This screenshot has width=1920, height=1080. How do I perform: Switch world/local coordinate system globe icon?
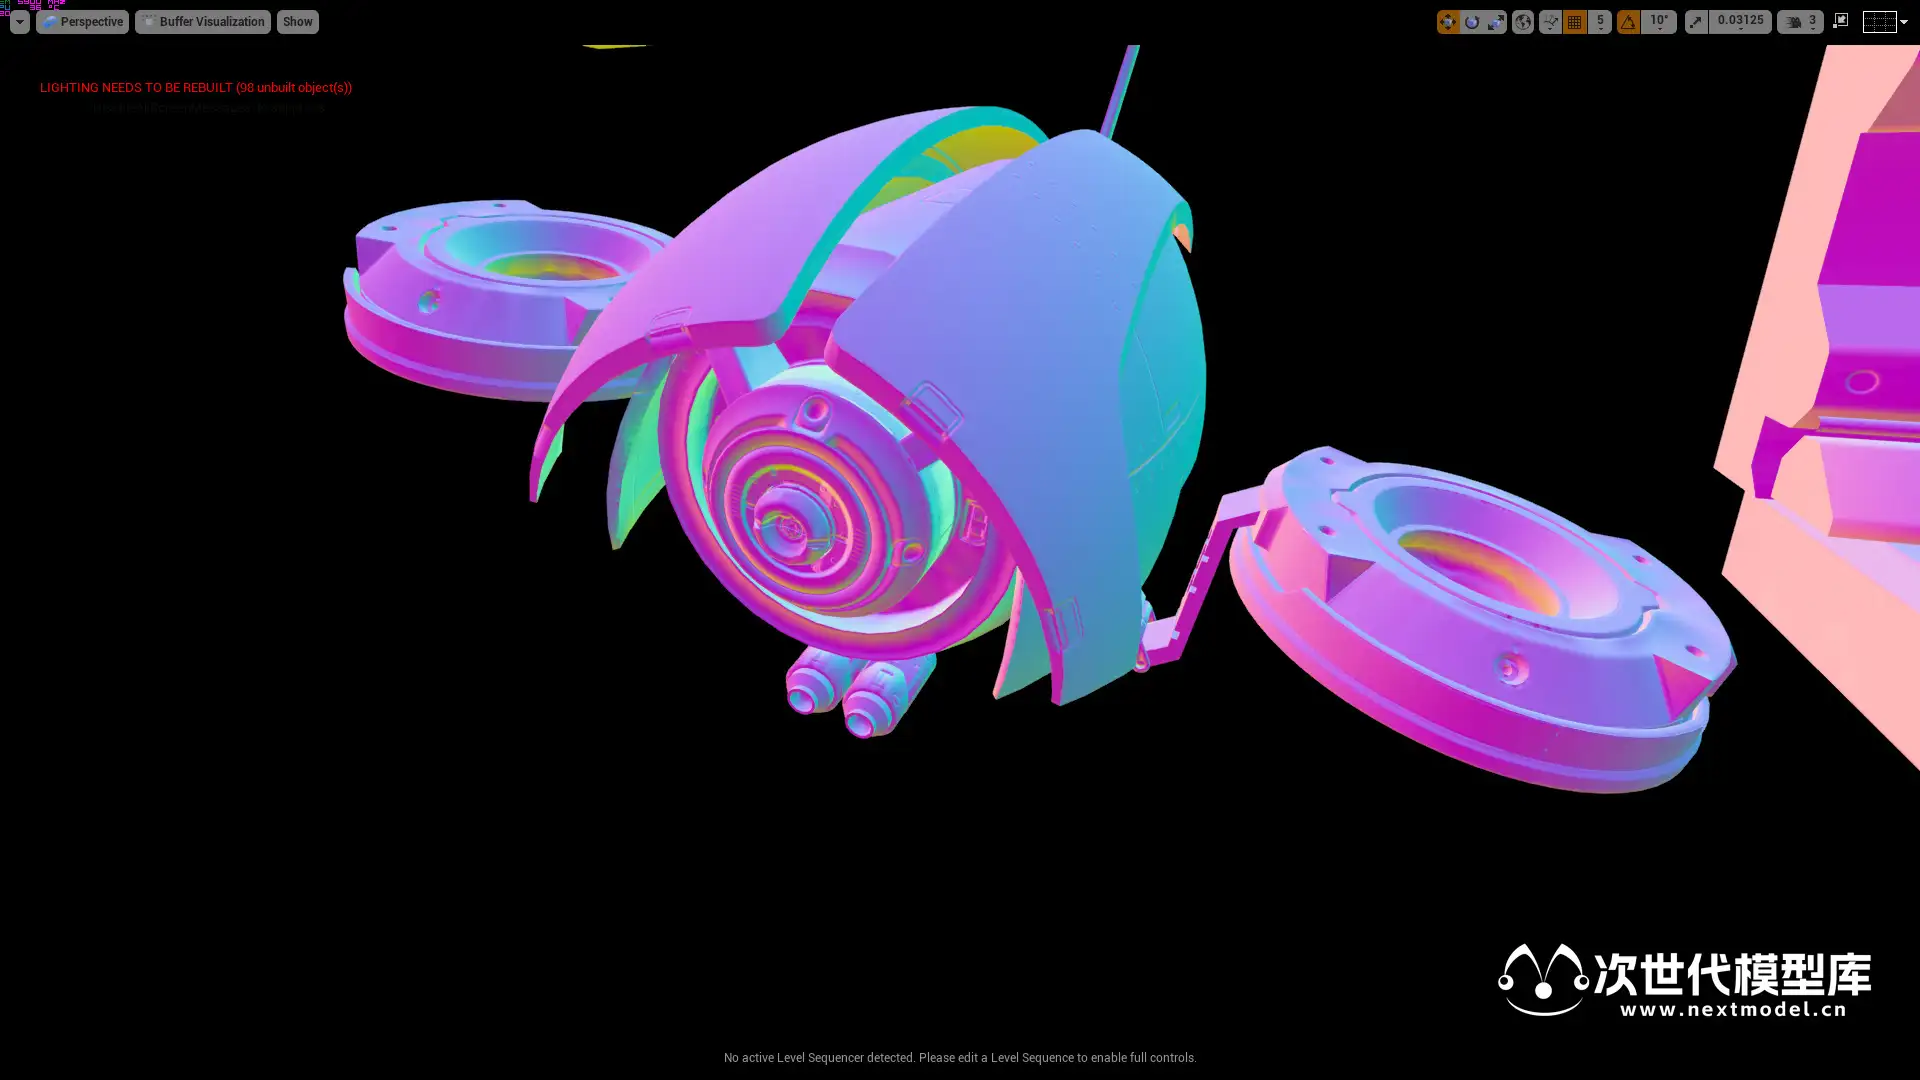pos(1522,21)
